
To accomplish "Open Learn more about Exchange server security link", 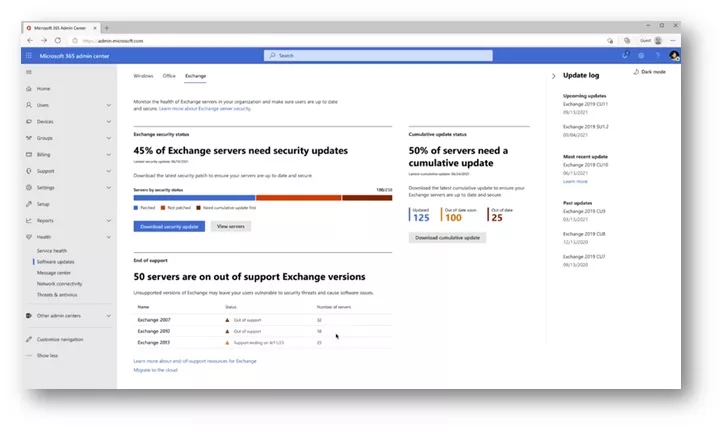I will click(x=205, y=109).
